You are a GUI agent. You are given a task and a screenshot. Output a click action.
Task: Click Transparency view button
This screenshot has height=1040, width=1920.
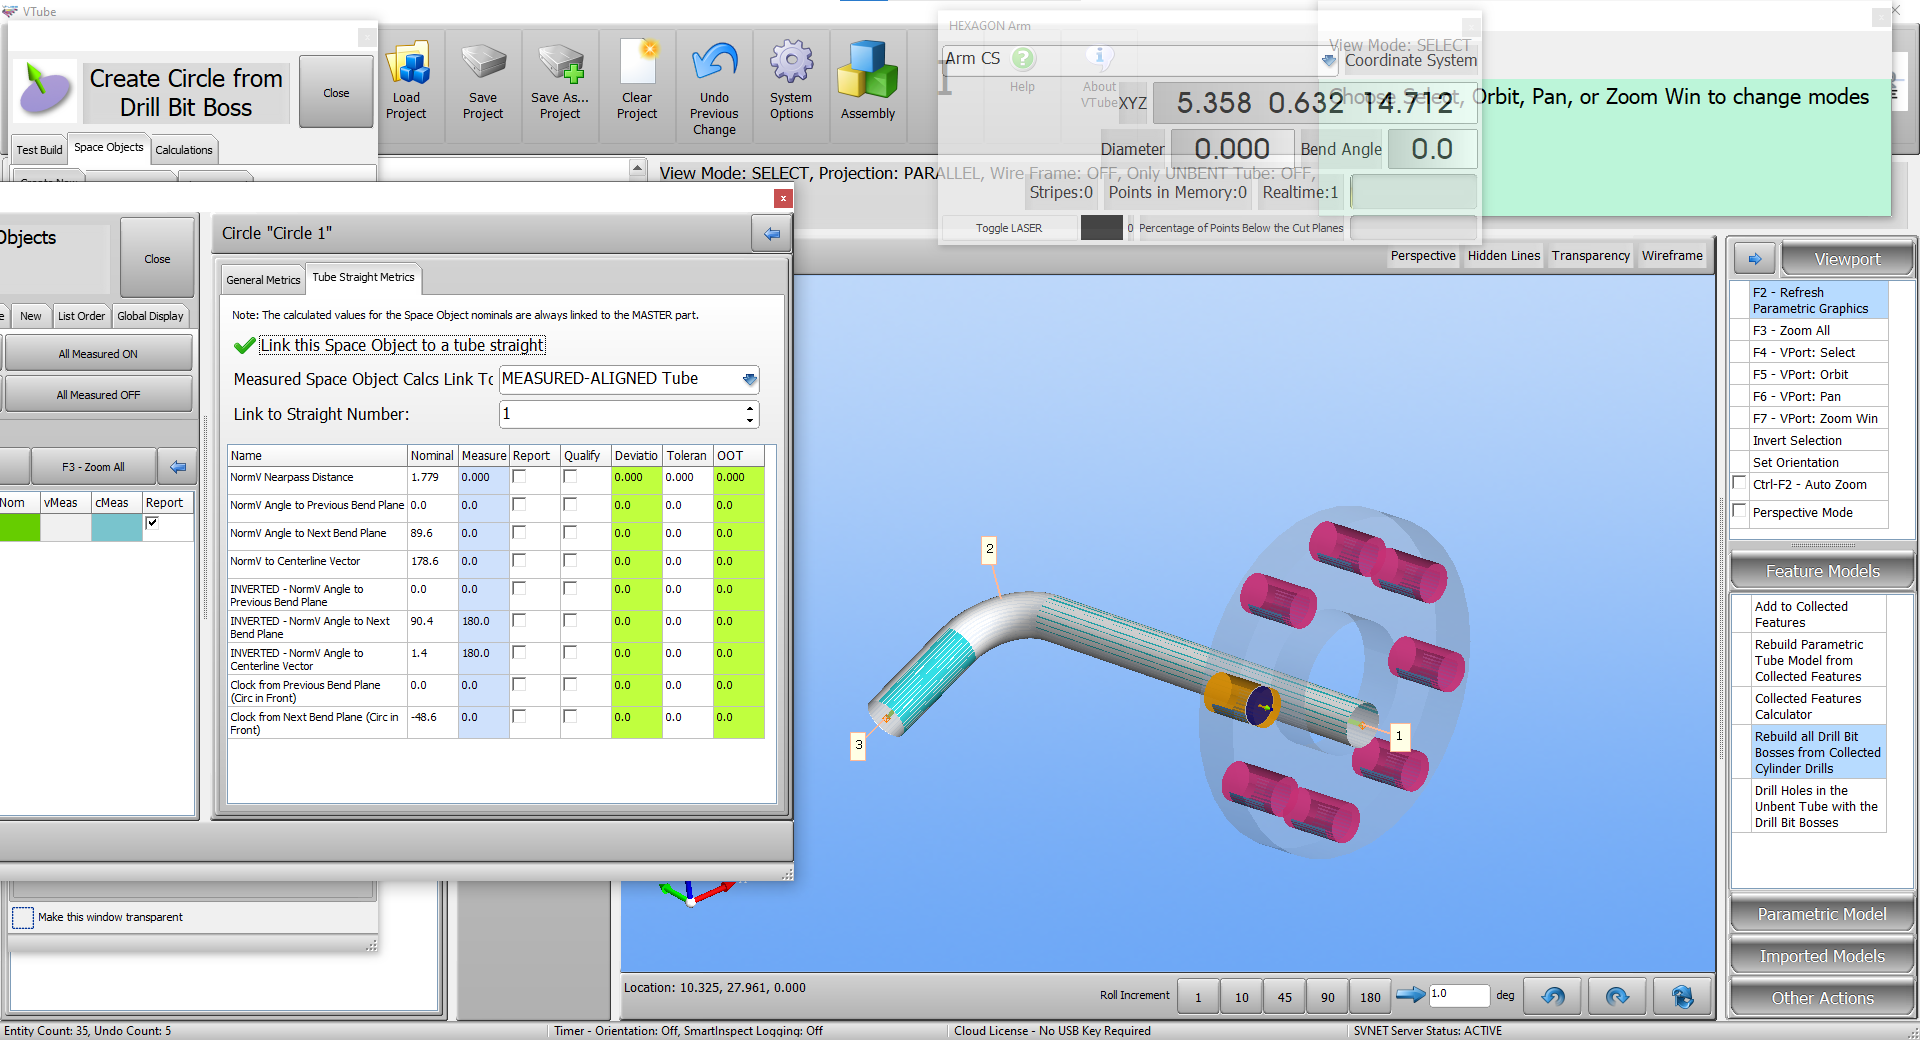click(x=1591, y=256)
